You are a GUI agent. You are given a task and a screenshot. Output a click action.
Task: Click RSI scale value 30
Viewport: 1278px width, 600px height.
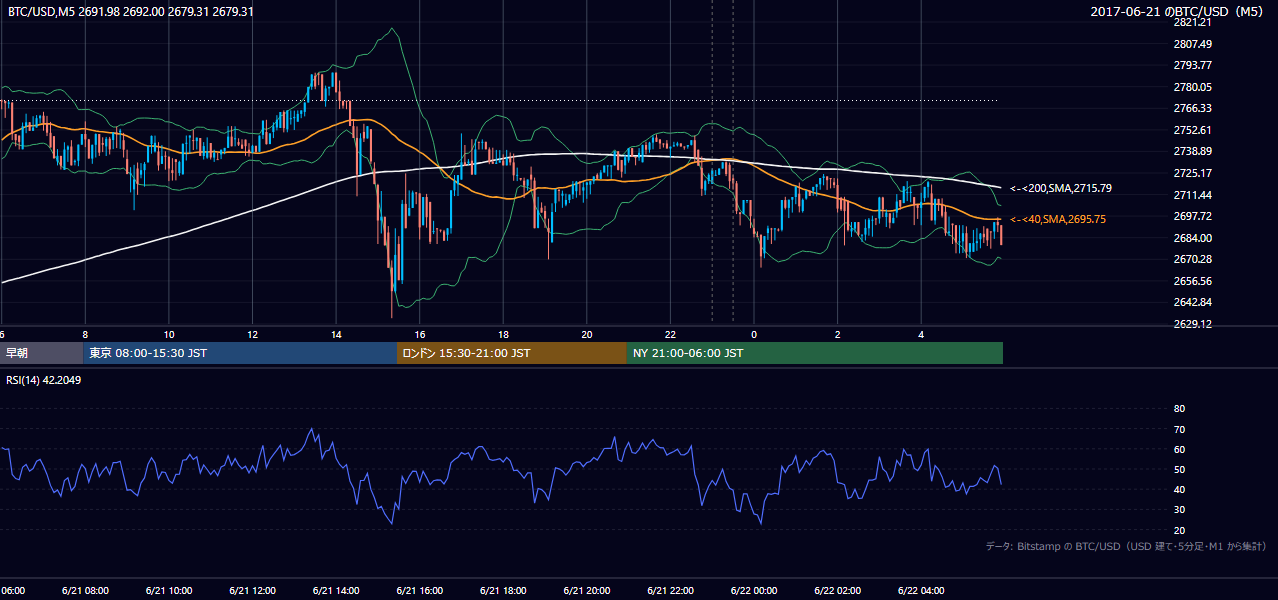coord(1179,510)
